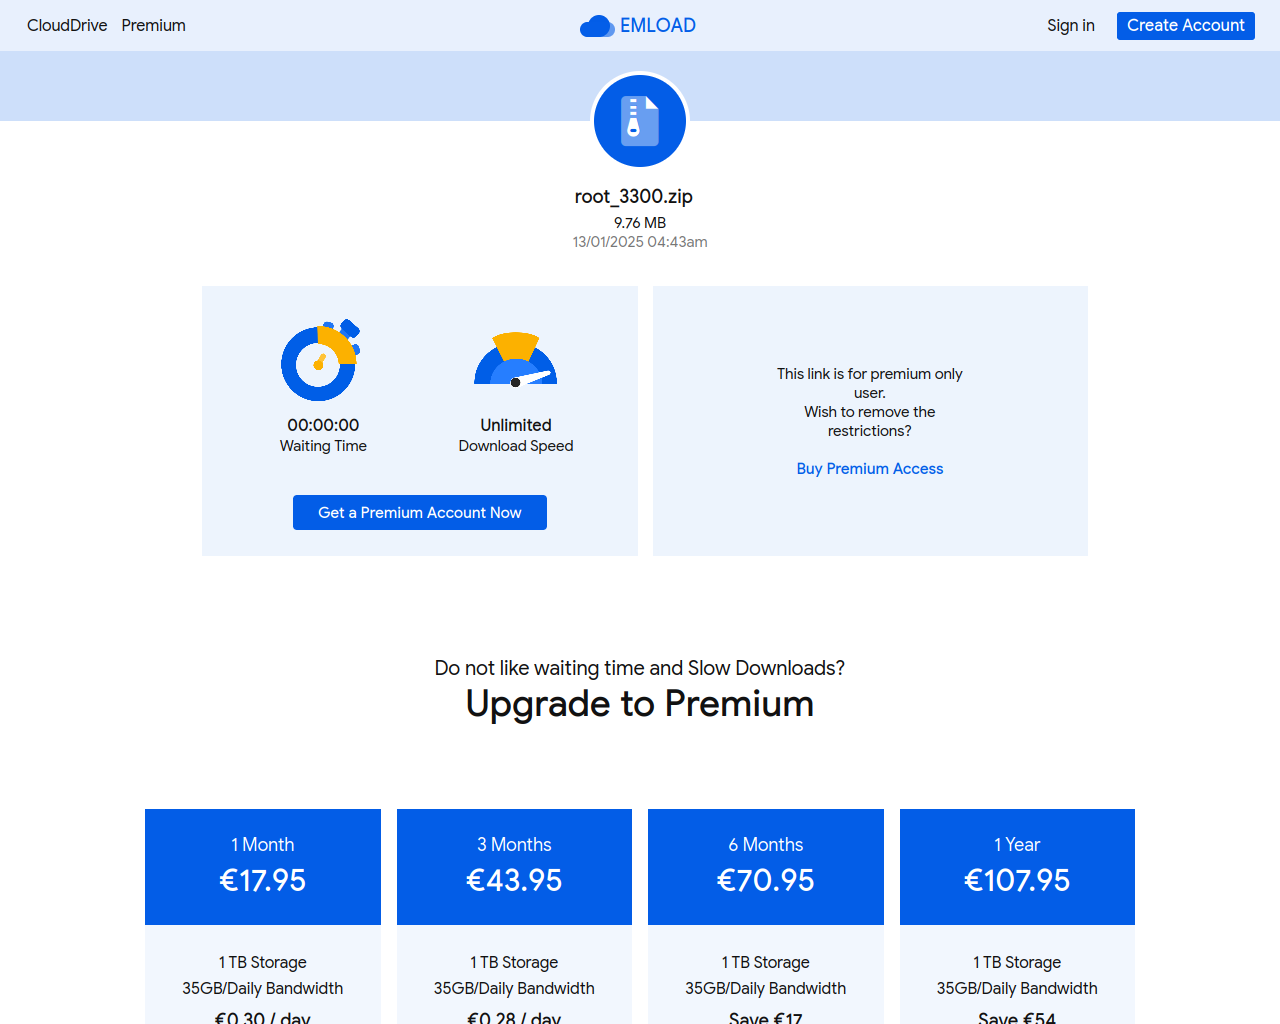Screen dimensions: 1280x1024
Task: Click the waiting time and Slow Downloads subheading
Action: tap(640, 668)
